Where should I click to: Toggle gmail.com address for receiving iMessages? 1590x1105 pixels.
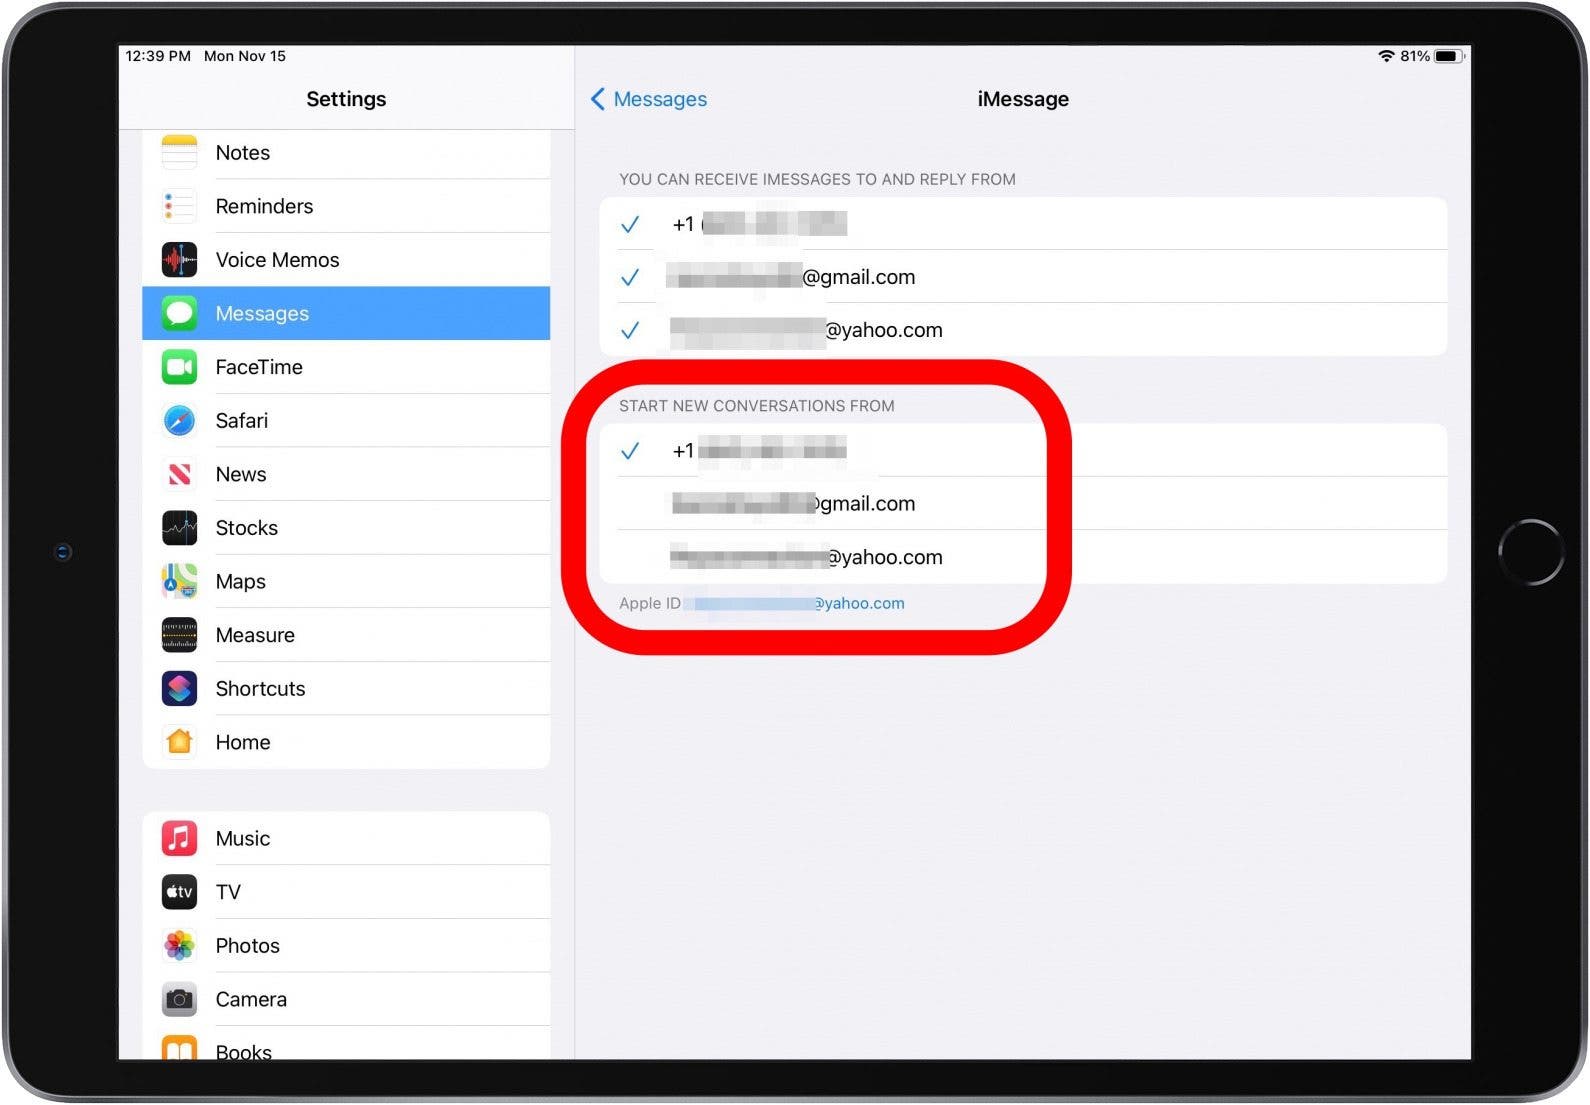tap(1023, 277)
